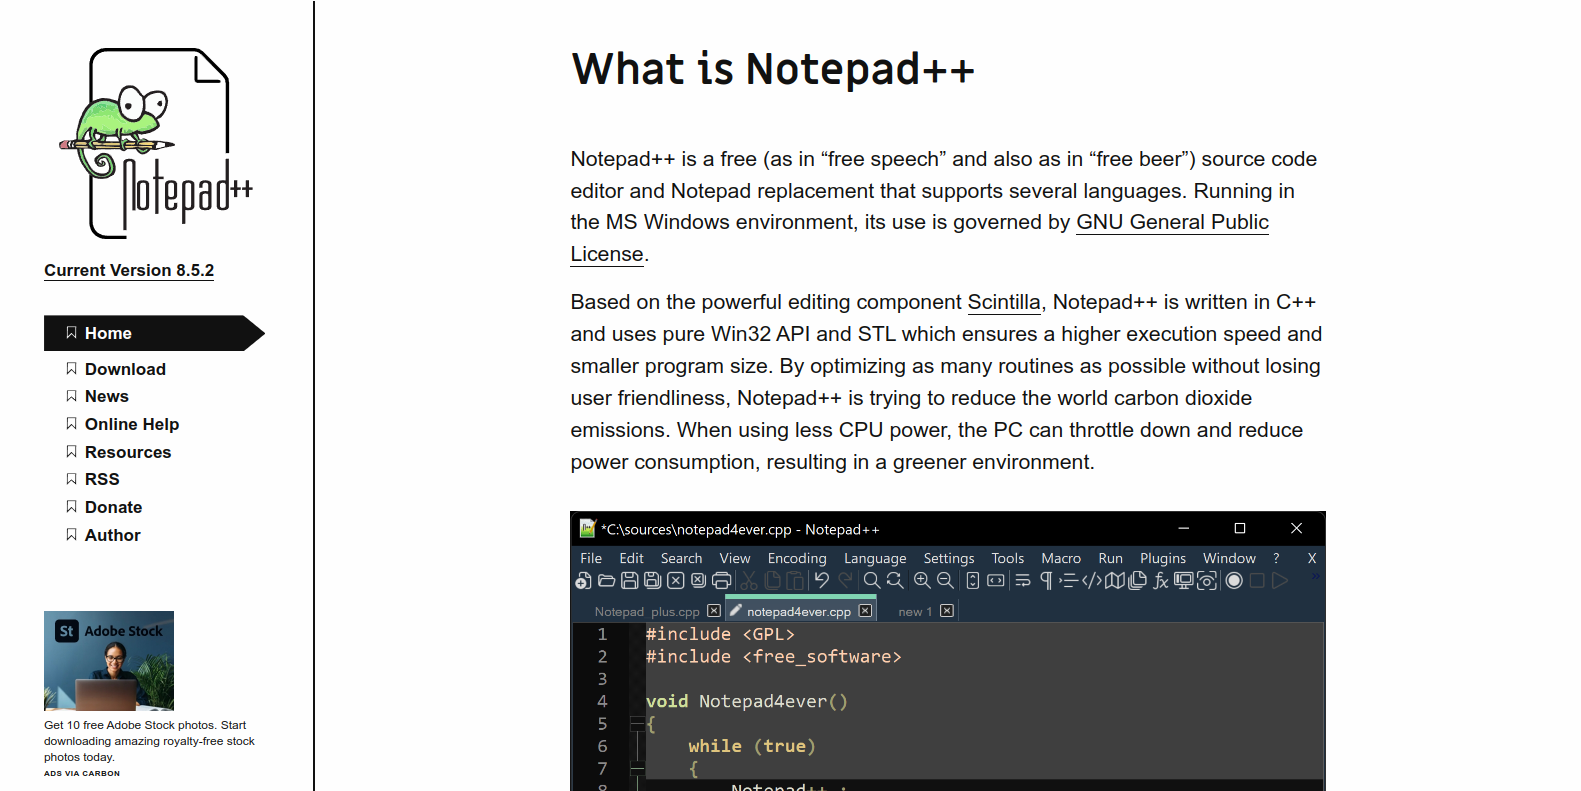1581x791 pixels.
Task: Click the Document Map icon
Action: tap(1115, 580)
